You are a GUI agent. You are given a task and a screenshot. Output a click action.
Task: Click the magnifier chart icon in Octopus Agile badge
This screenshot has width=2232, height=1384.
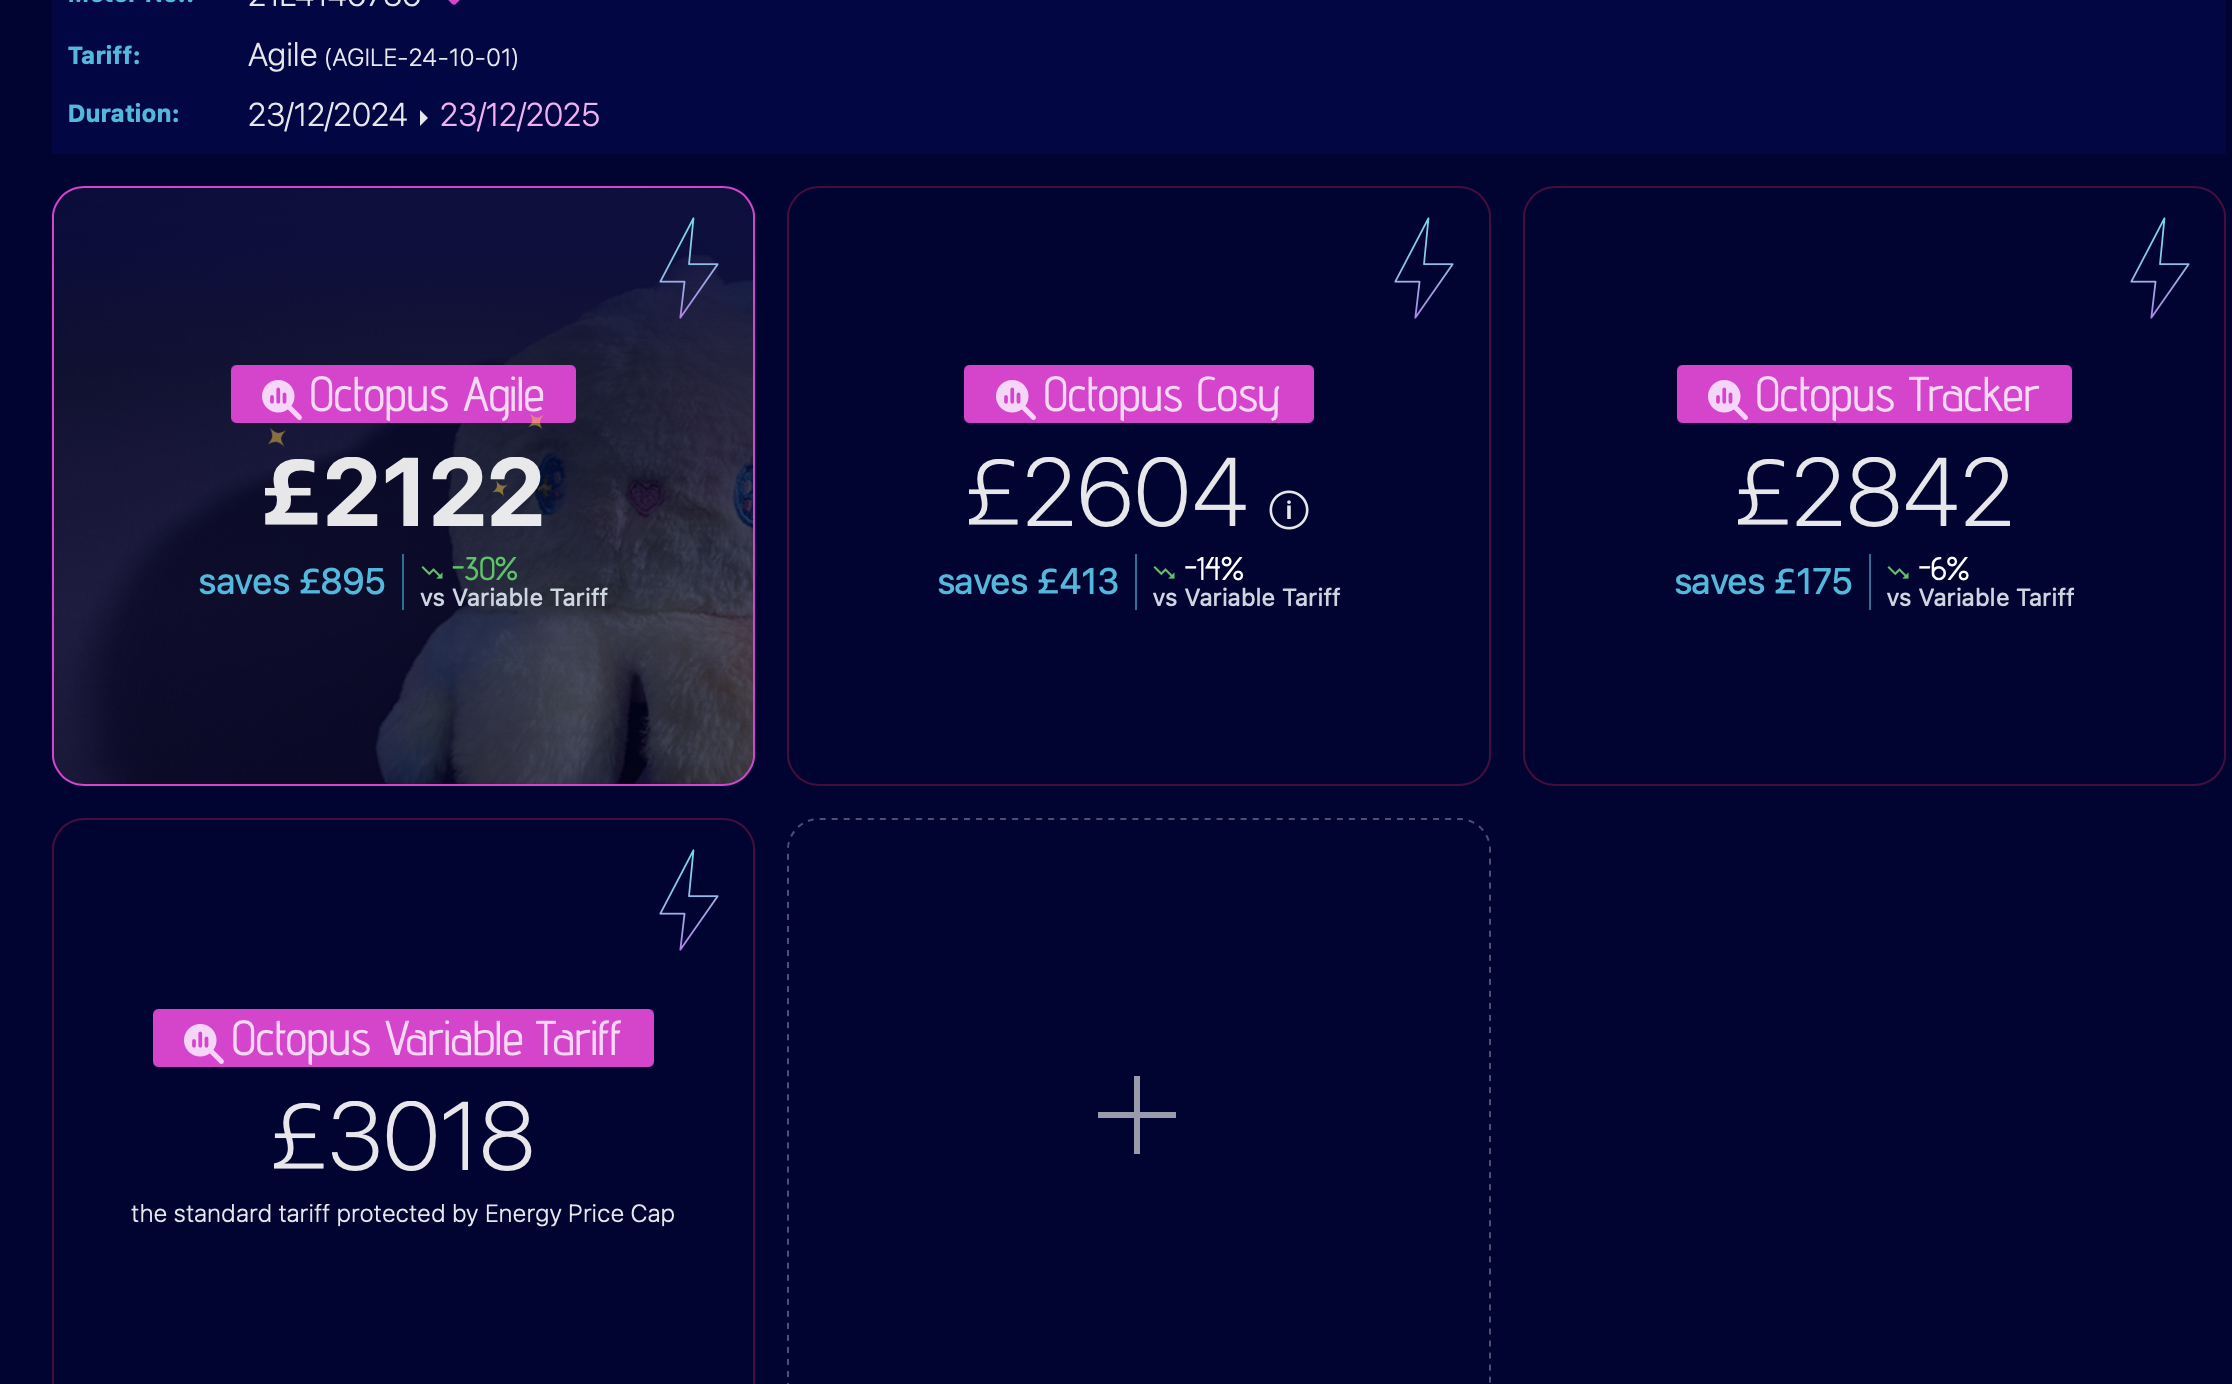pos(281,398)
